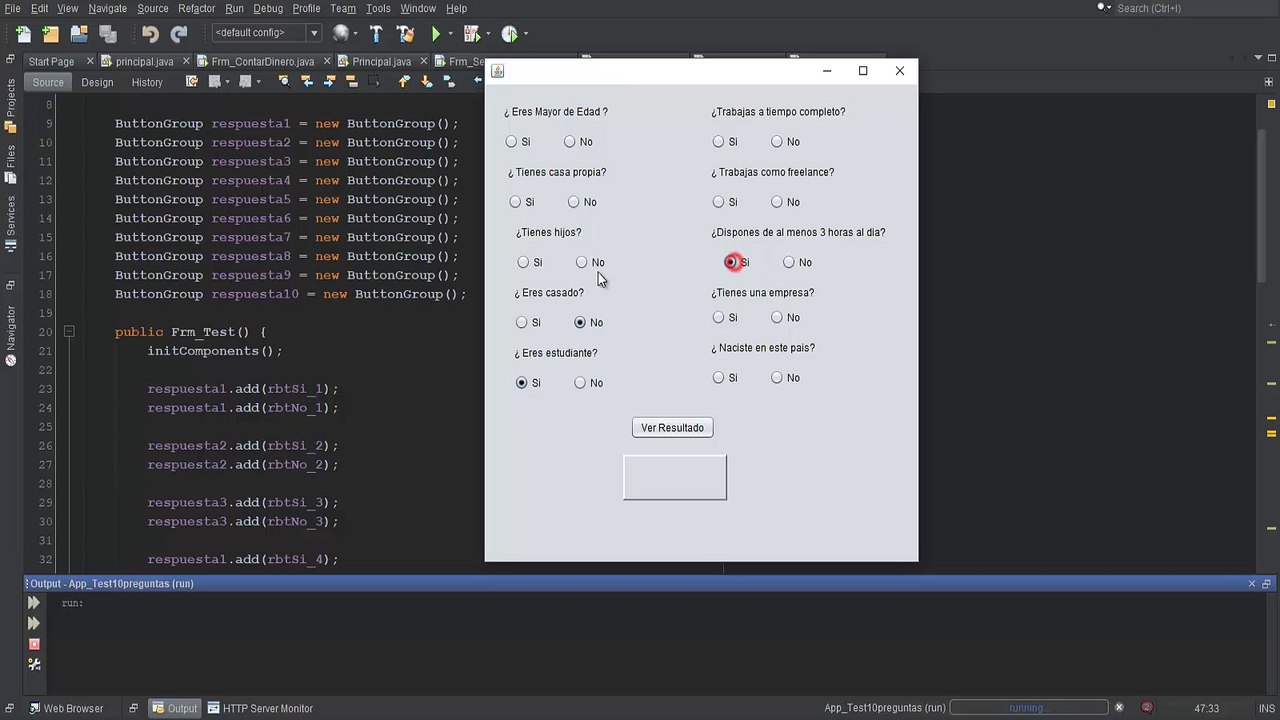Go to previous bookmark icon
Screen dimensions: 1280x720
(404, 82)
